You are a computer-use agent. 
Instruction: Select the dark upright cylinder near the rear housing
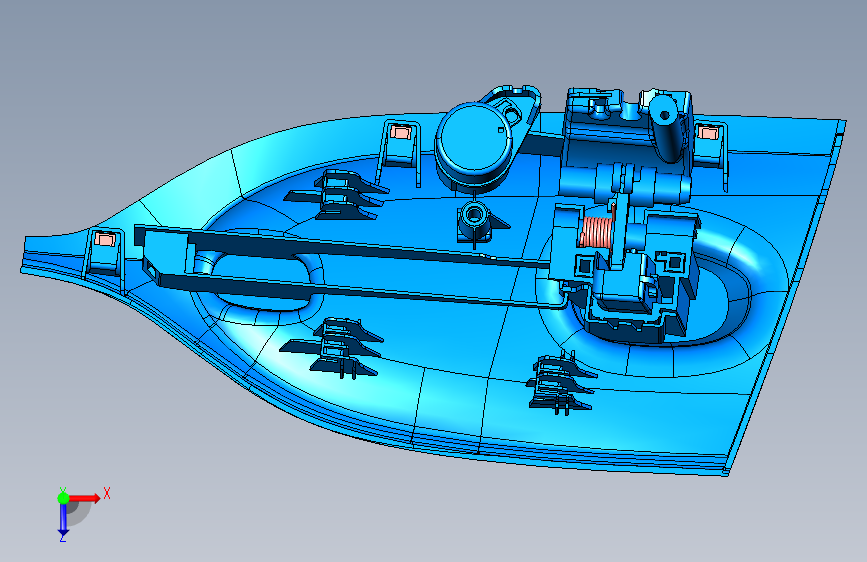click(x=667, y=128)
